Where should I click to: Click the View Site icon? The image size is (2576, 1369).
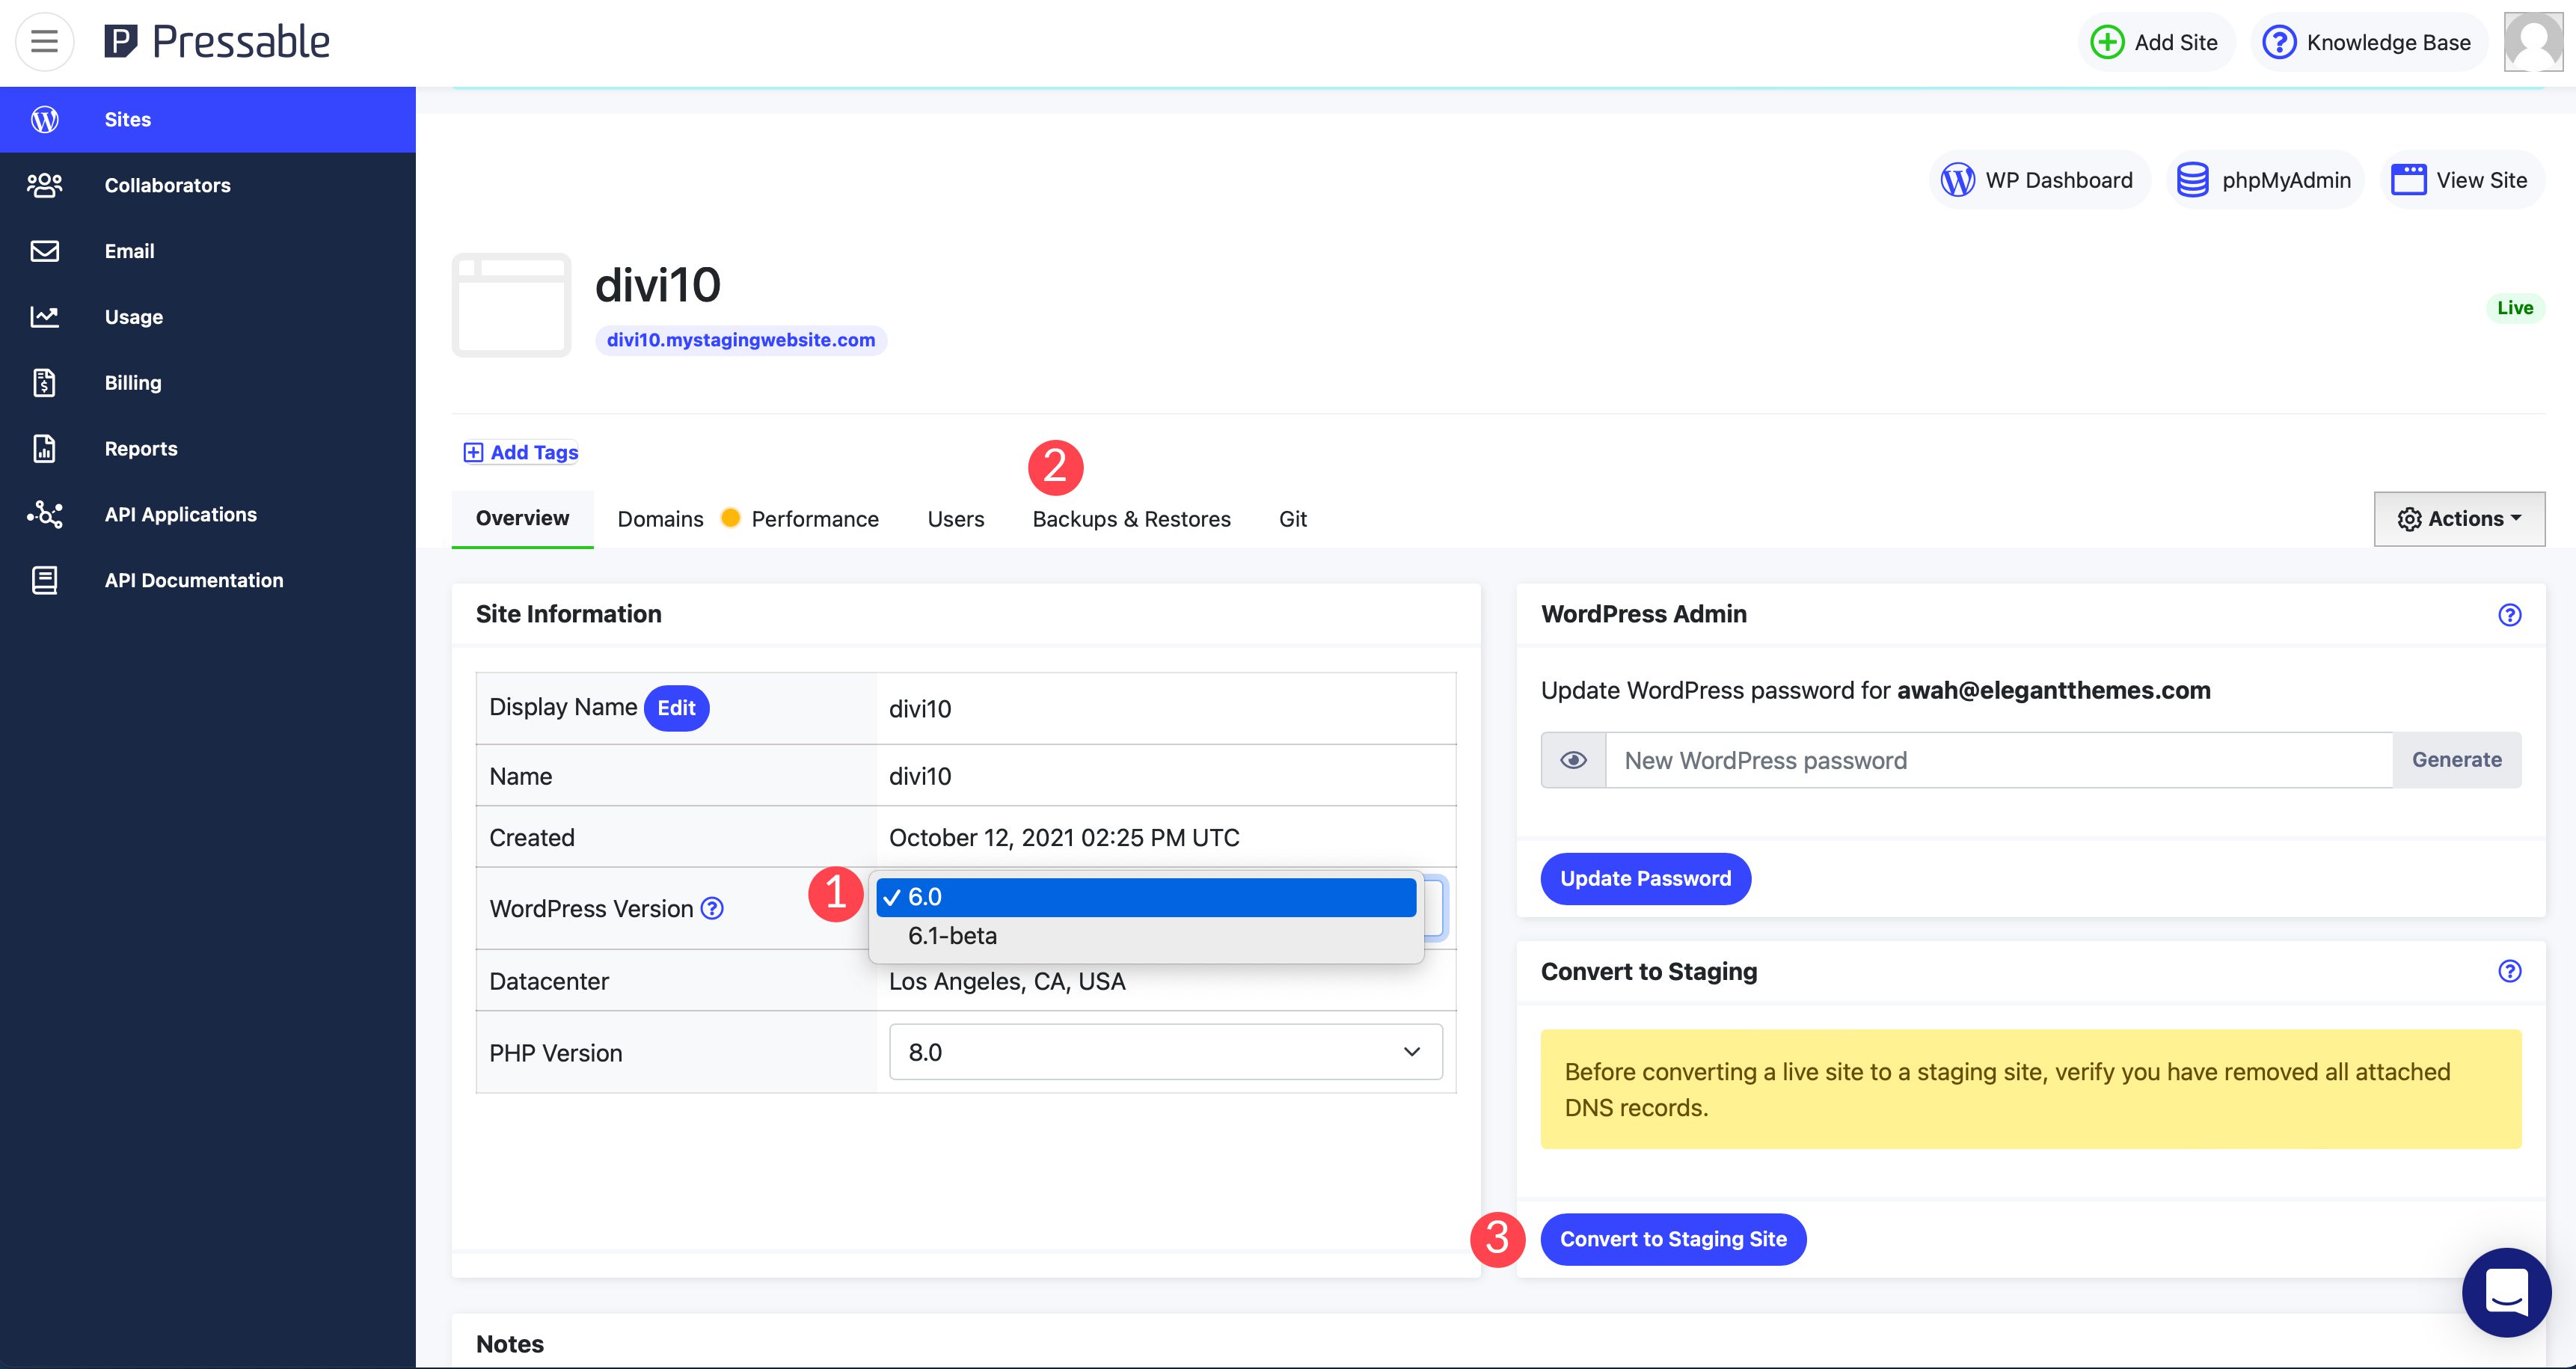coord(2411,177)
